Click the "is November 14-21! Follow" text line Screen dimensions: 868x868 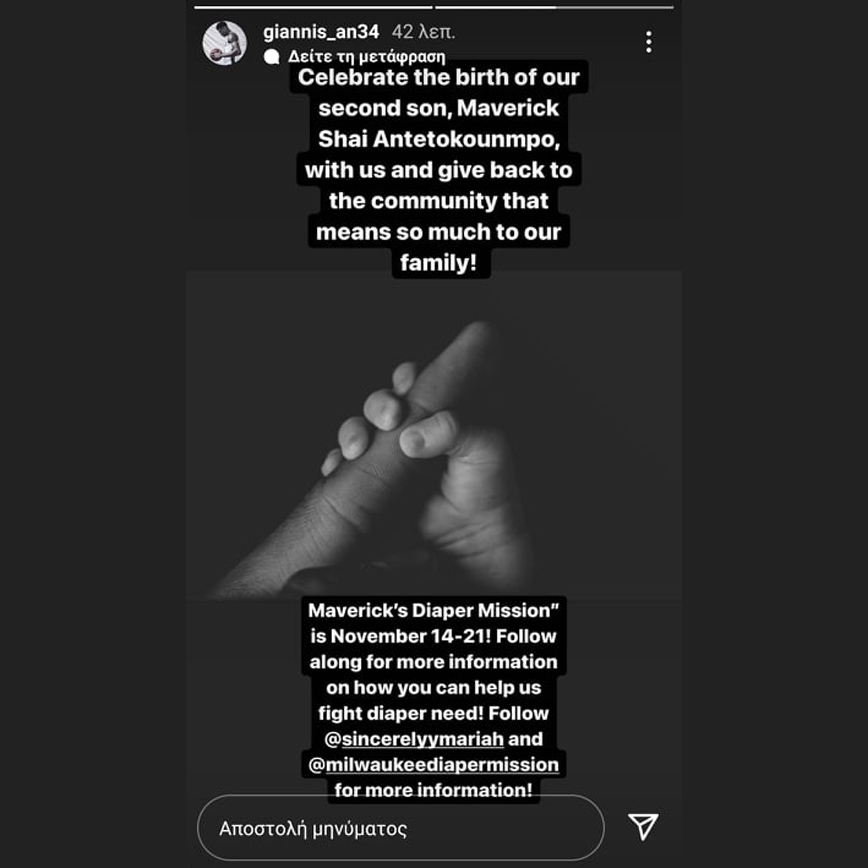coord(433,636)
